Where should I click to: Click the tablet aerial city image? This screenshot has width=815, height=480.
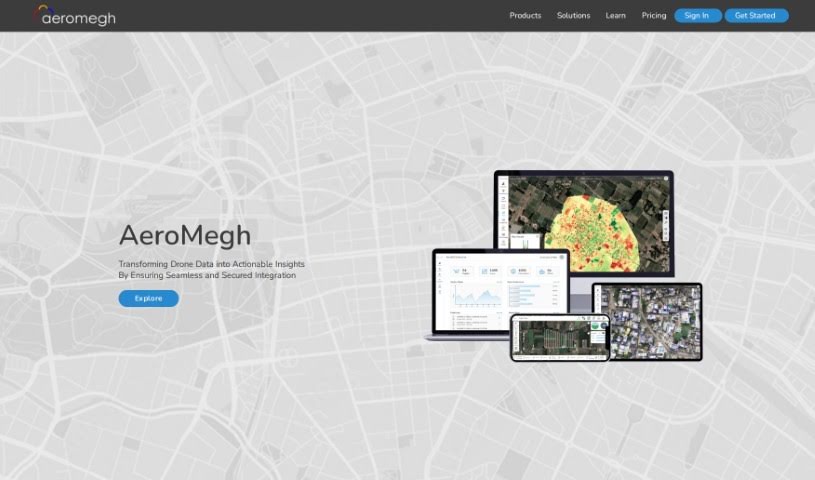coord(648,321)
